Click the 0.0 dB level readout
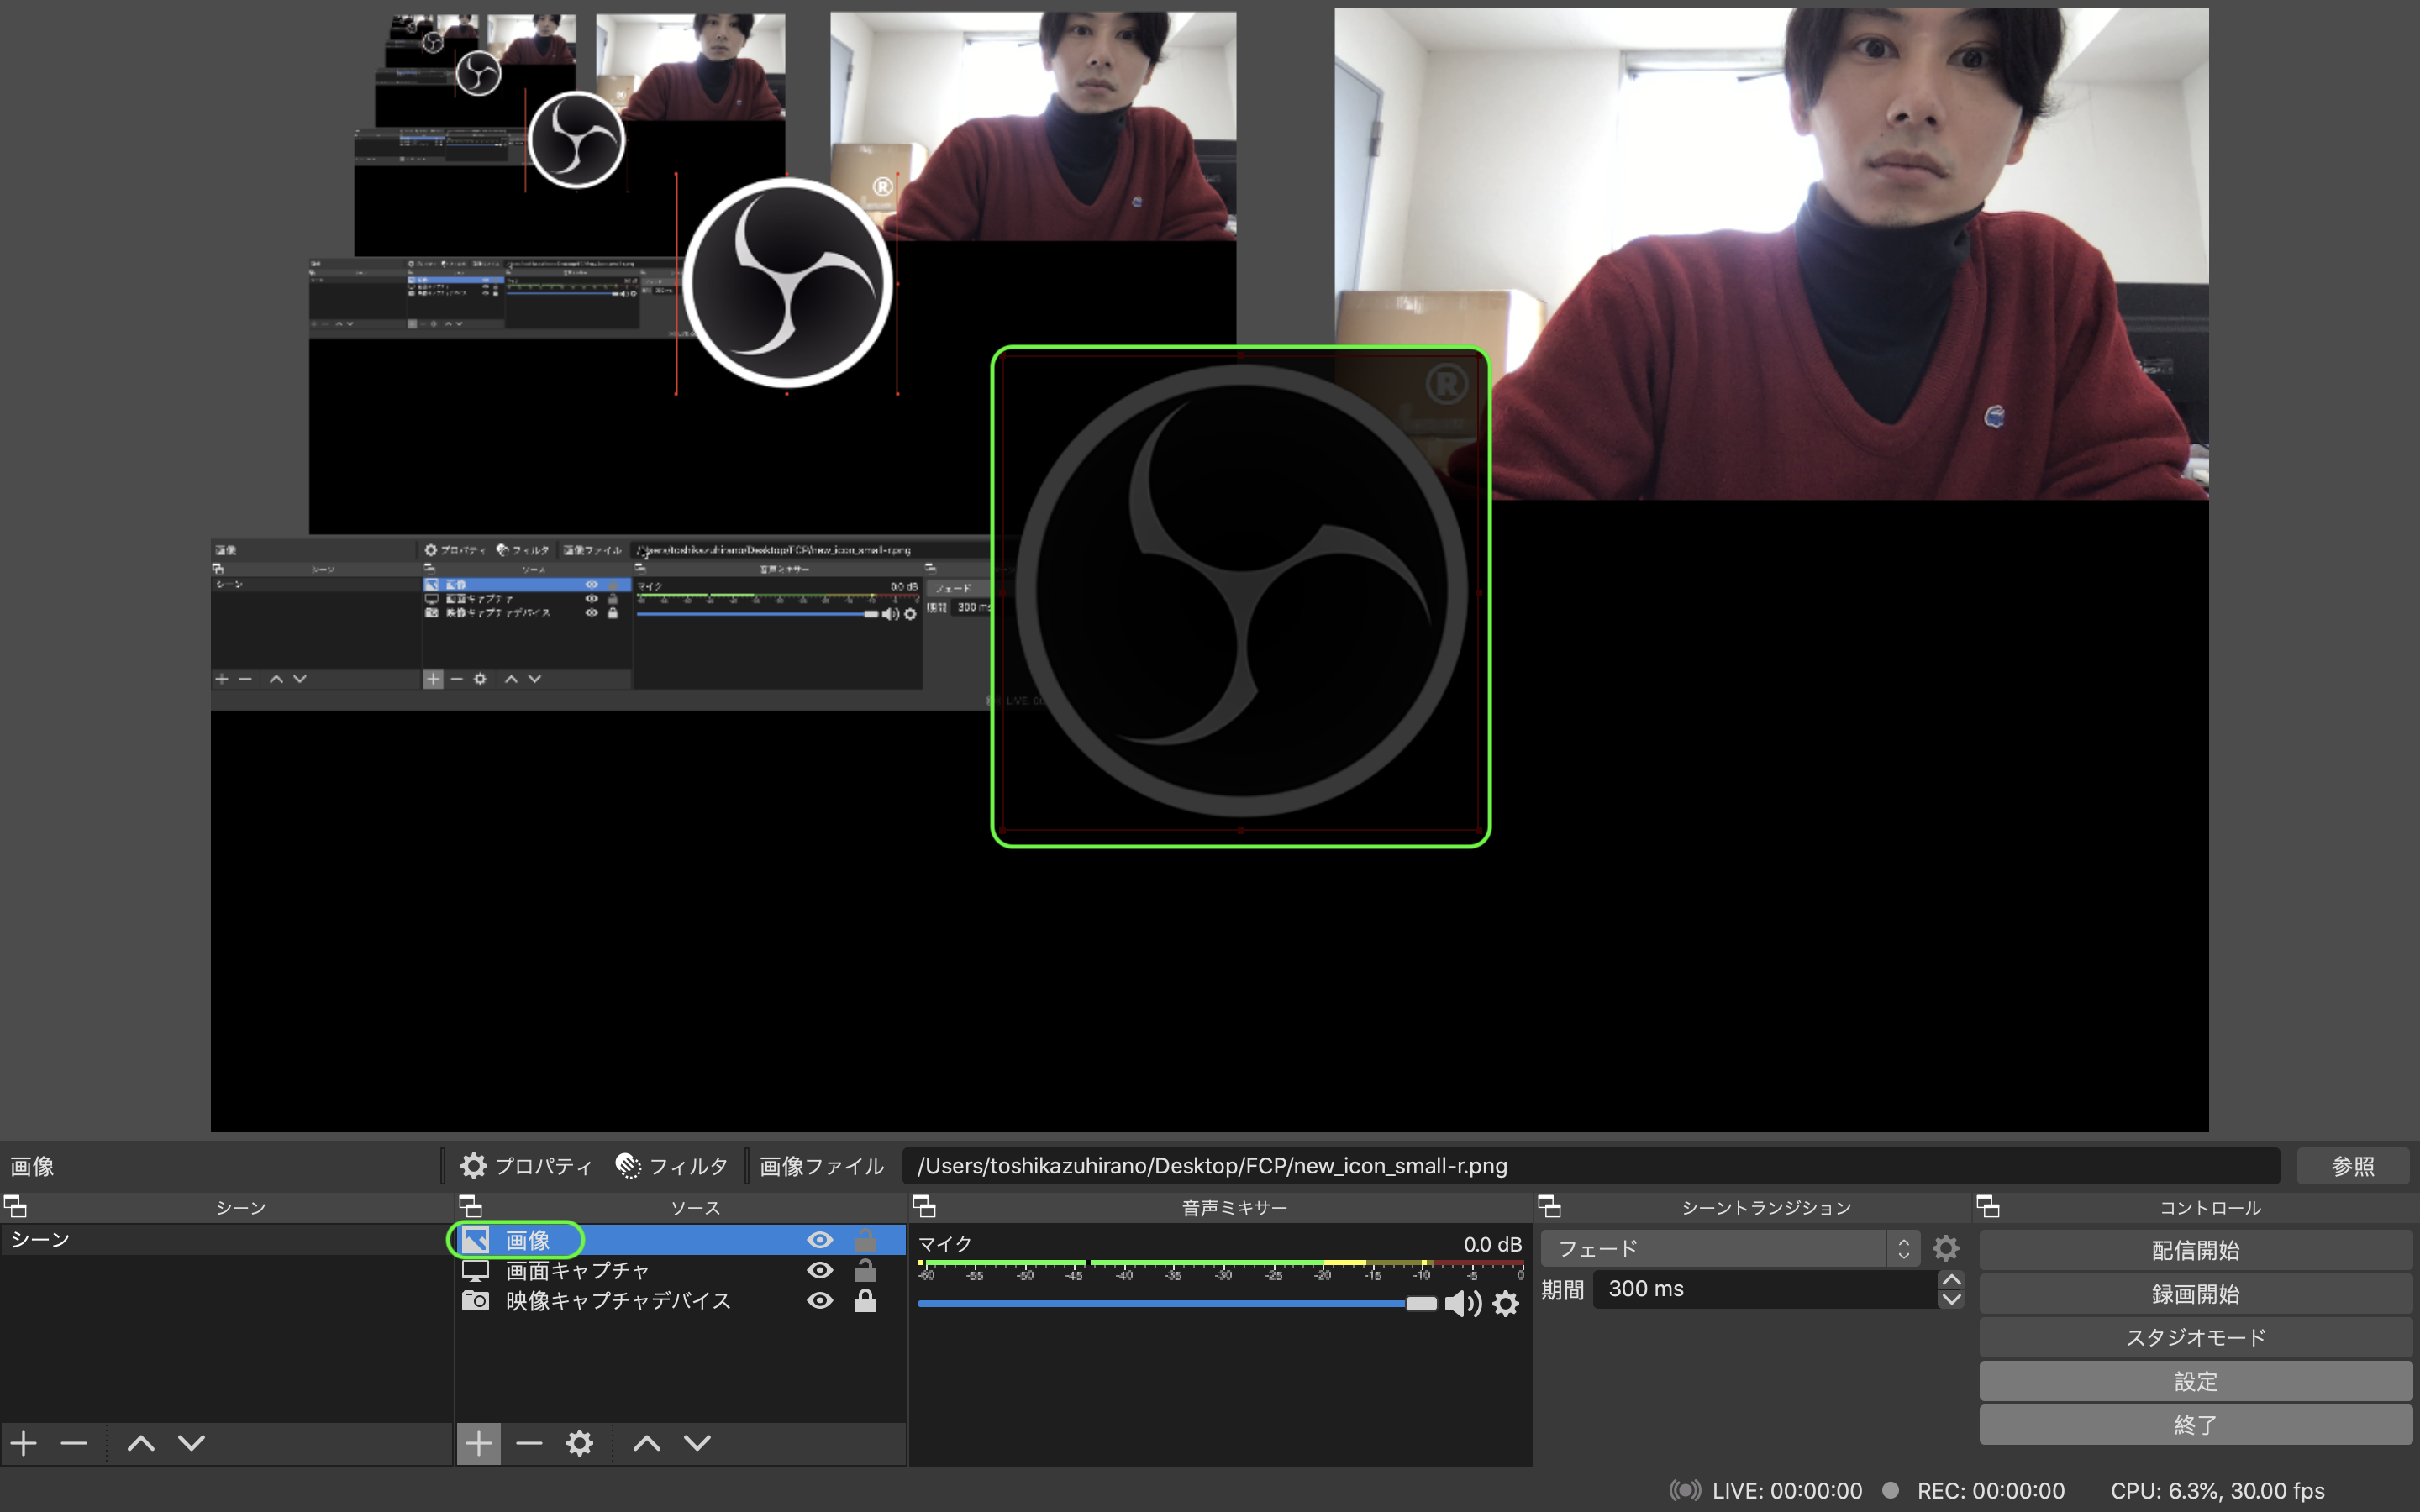Image resolution: width=2420 pixels, height=1512 pixels. (1492, 1243)
